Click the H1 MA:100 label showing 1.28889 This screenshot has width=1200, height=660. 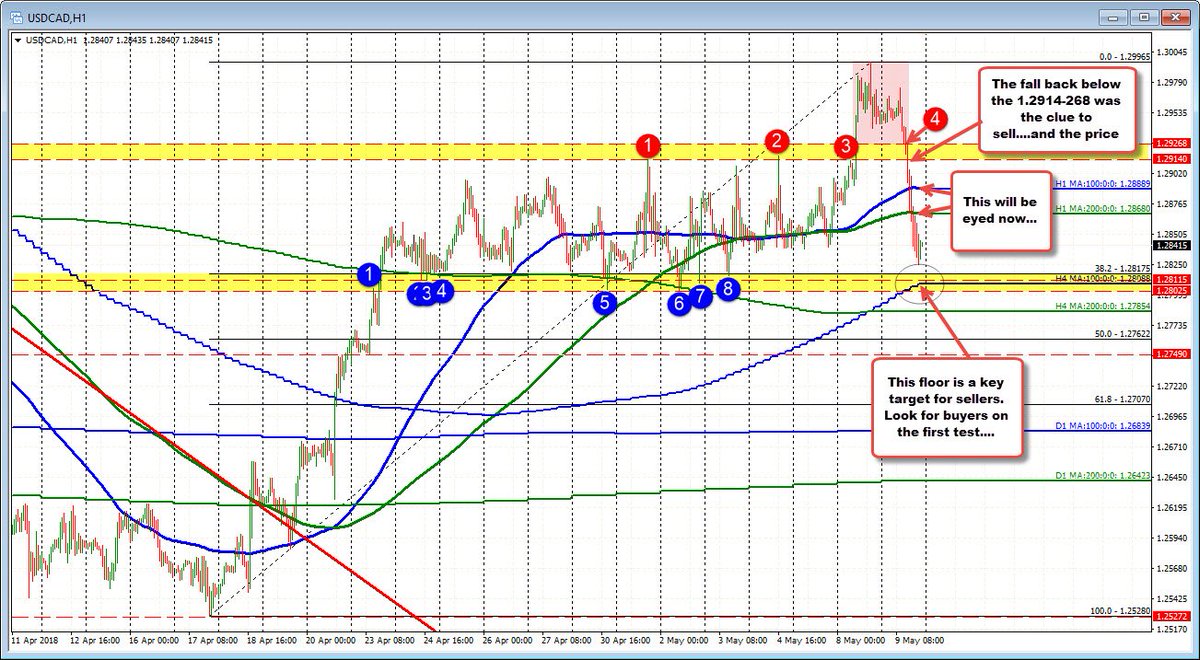1101,185
